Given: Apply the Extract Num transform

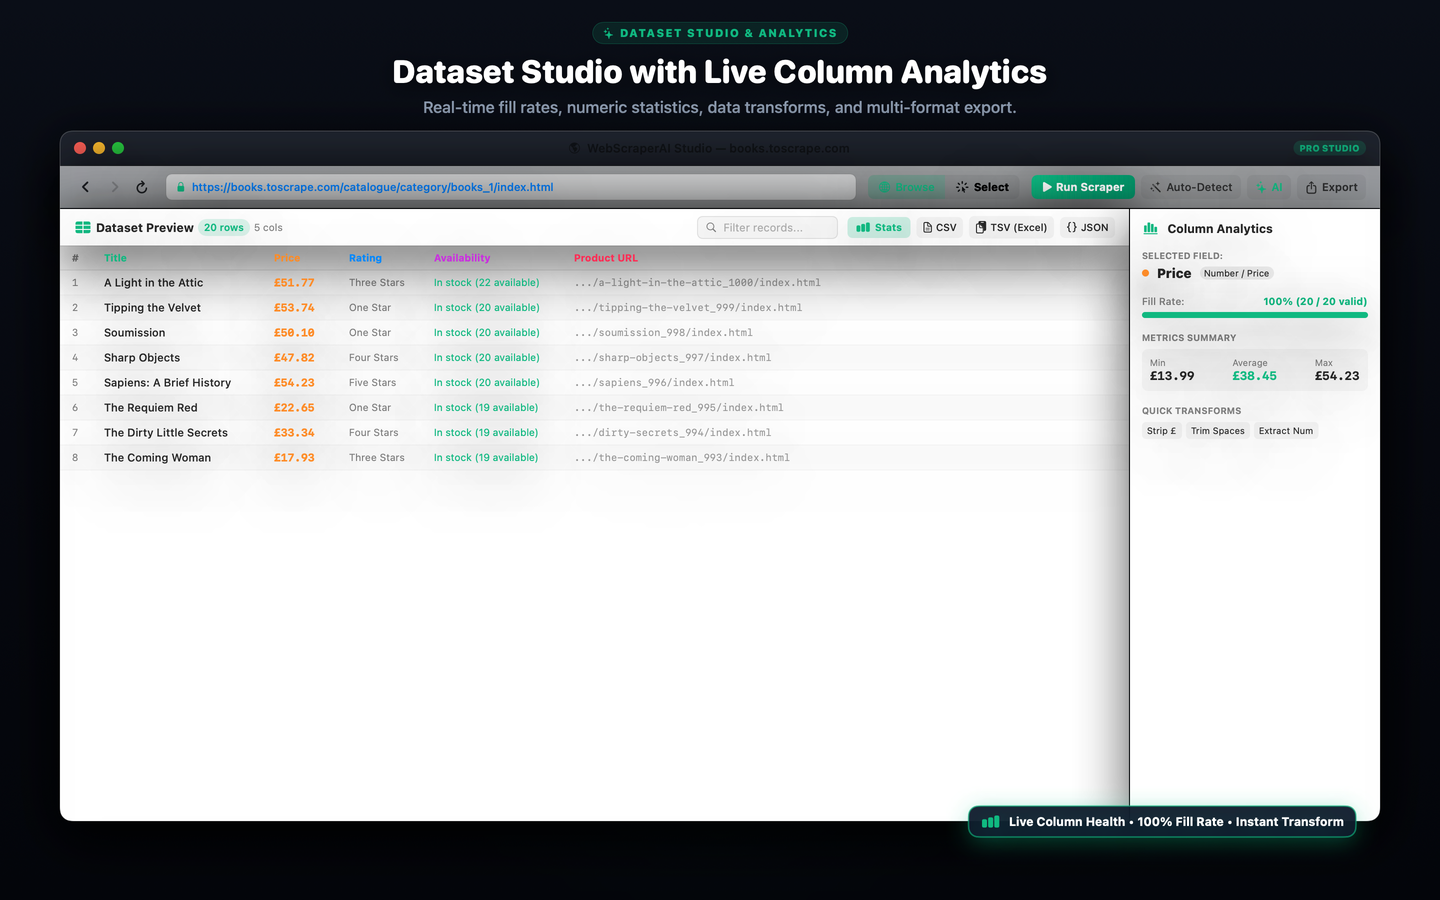Looking at the screenshot, I should pyautogui.click(x=1286, y=431).
